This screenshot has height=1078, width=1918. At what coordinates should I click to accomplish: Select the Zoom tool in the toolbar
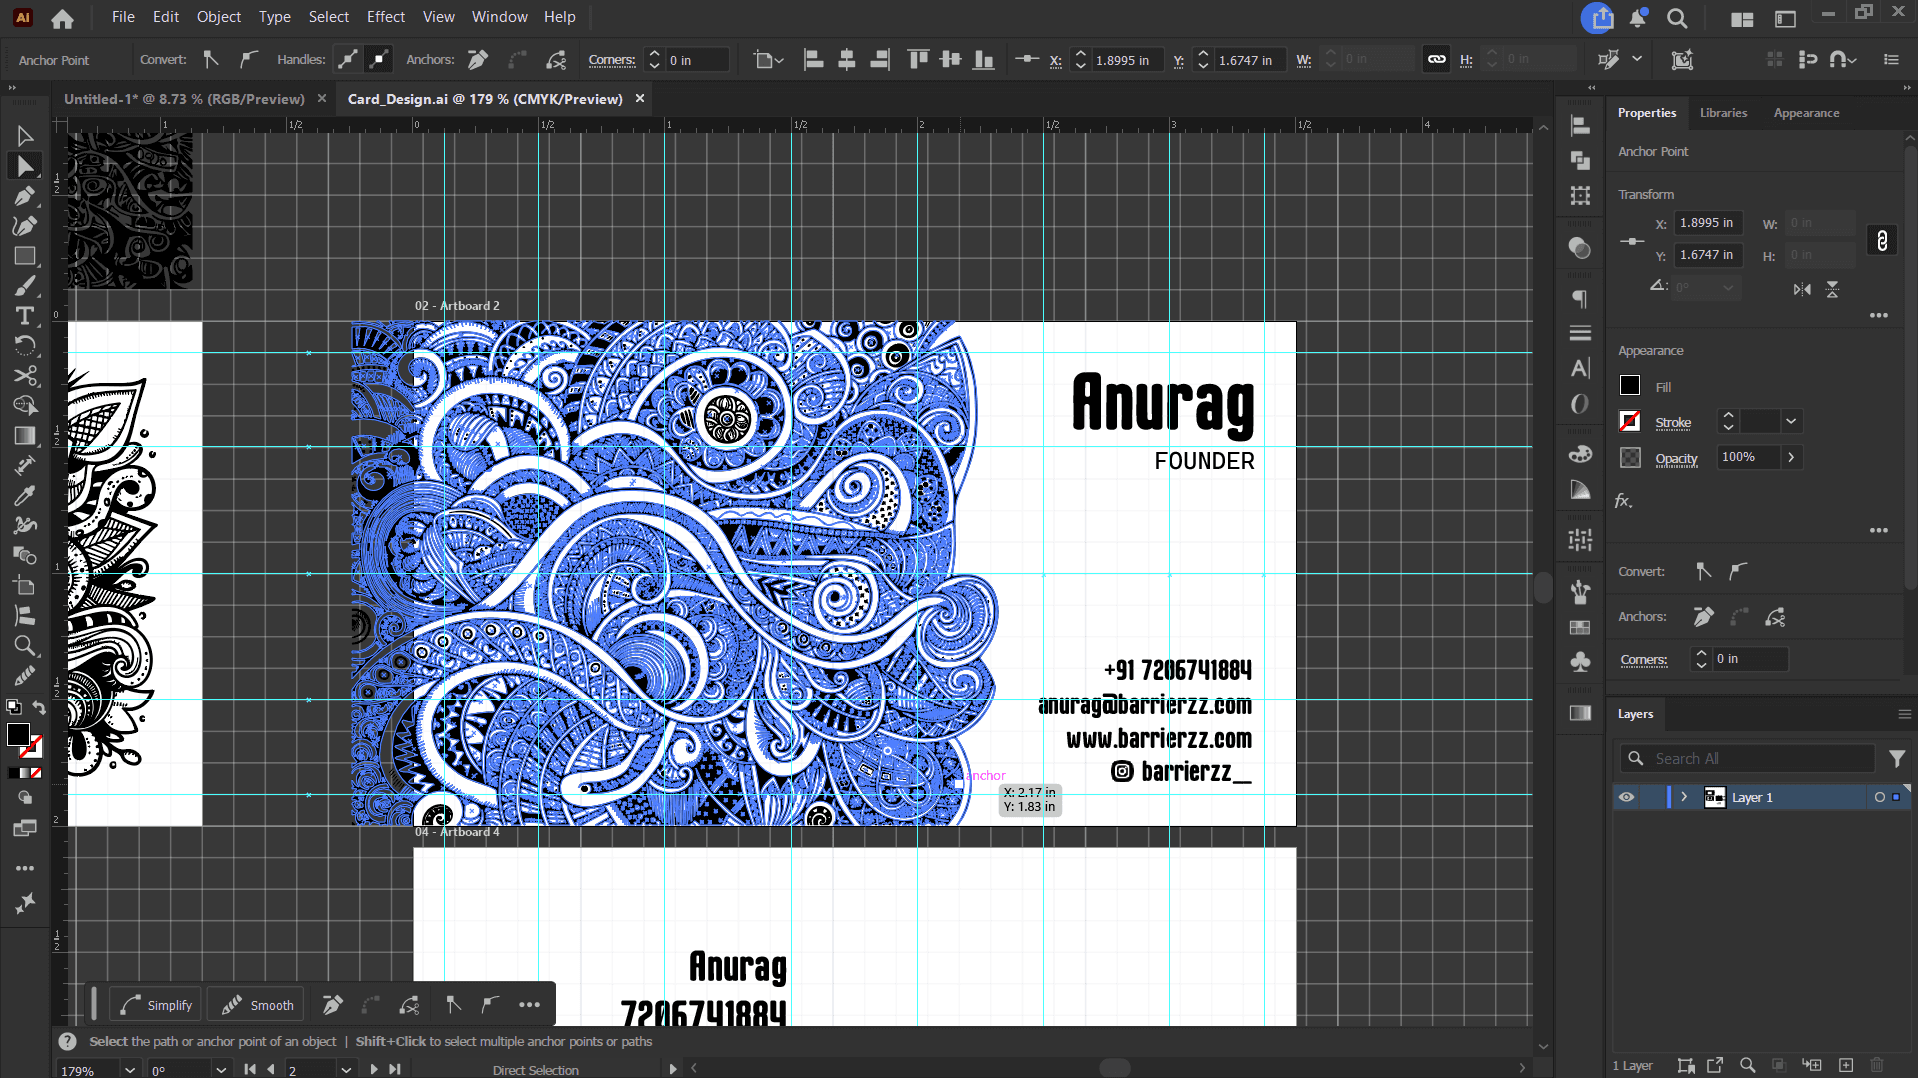pos(25,646)
